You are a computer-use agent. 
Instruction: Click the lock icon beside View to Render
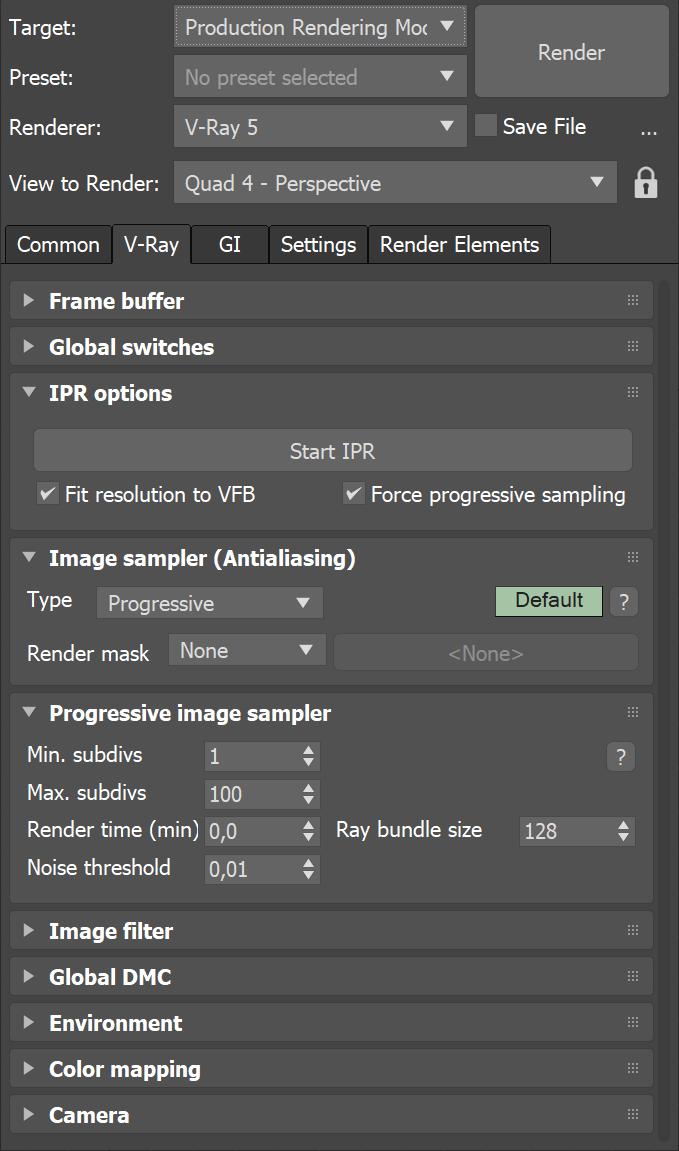click(x=645, y=183)
